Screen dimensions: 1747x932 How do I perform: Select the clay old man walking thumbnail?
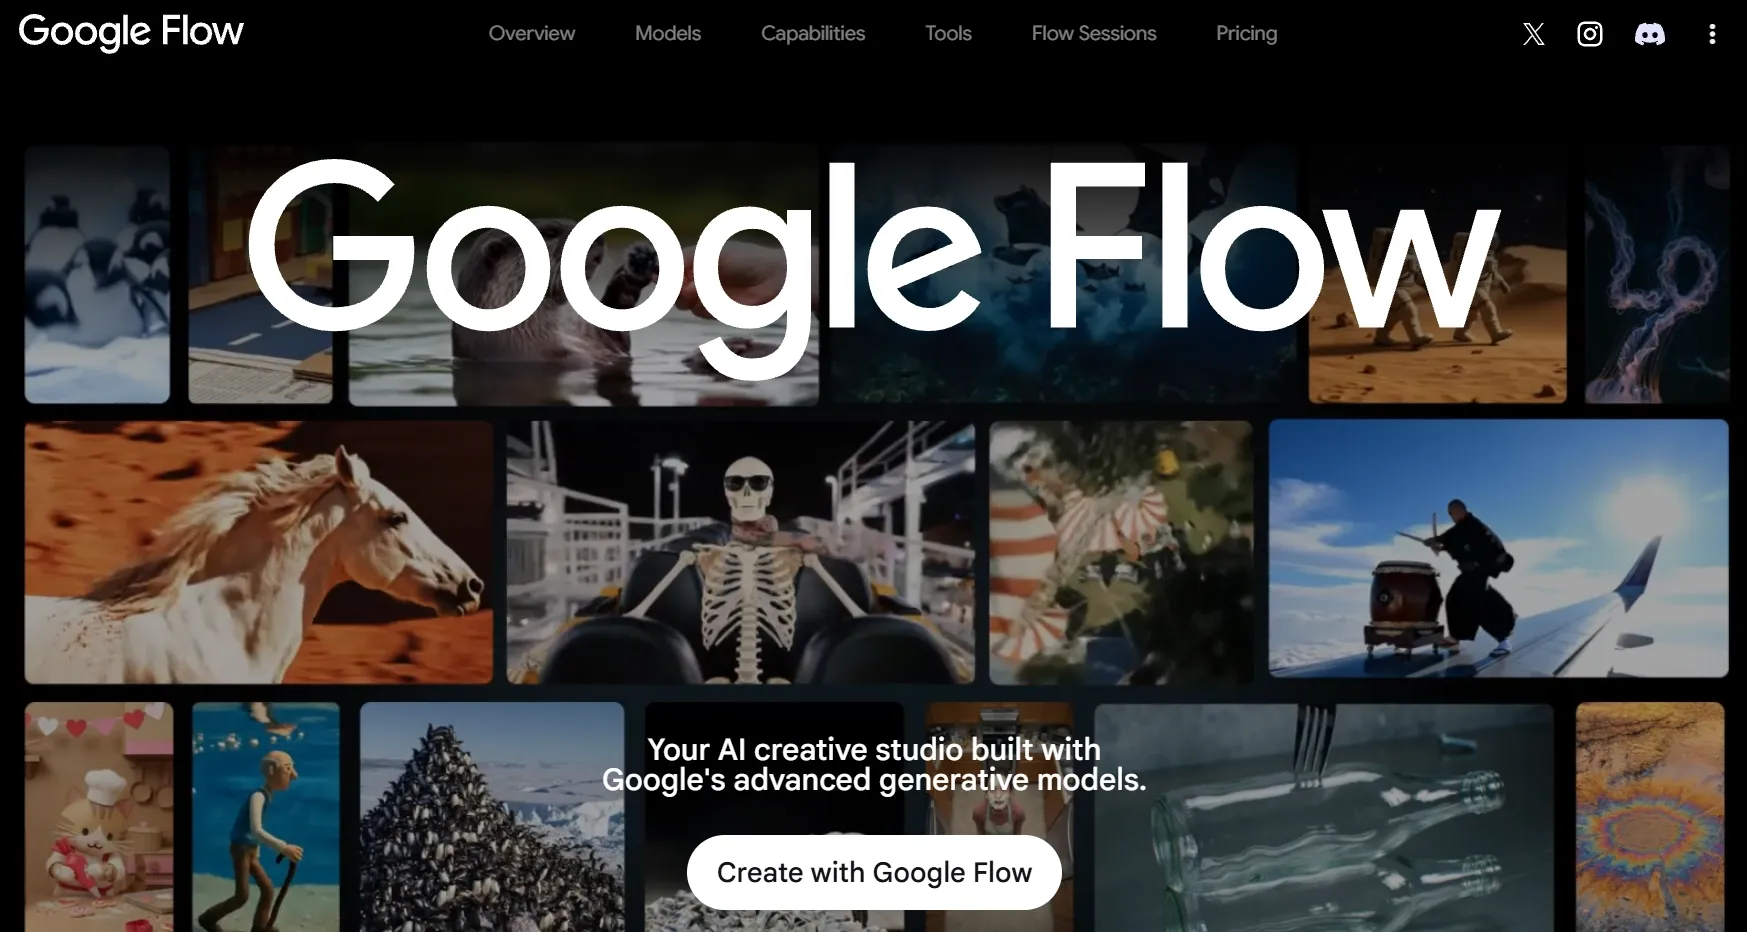pos(266,817)
